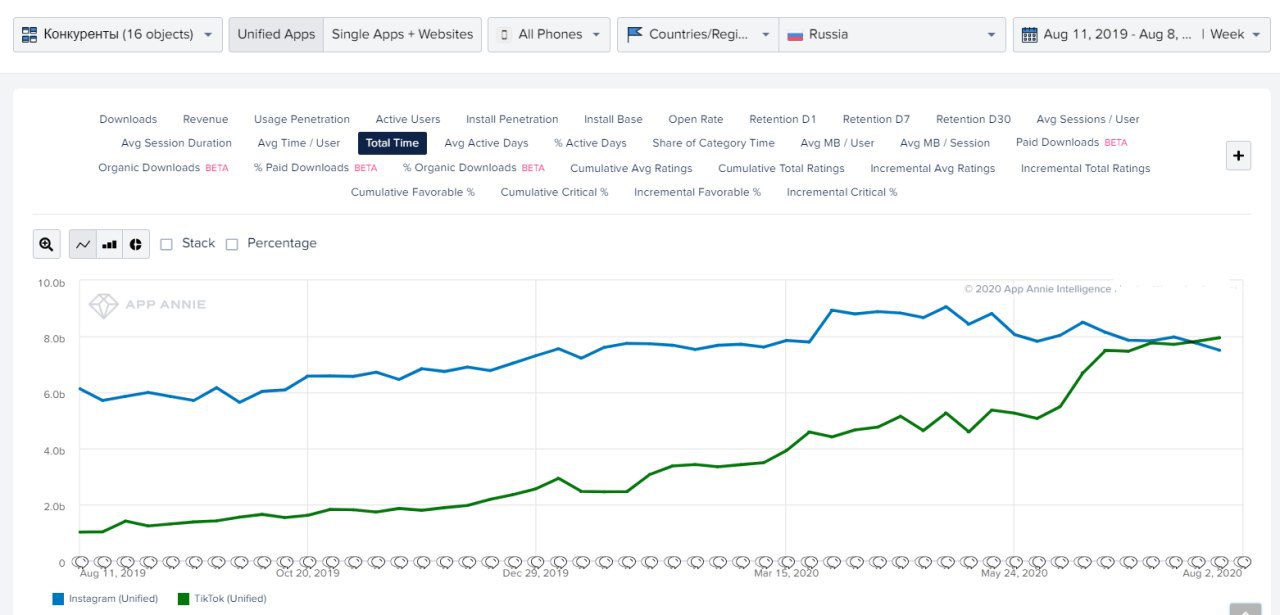Screen dimensions: 1280x615
Task: Click the scroll-to-top arrow button
Action: click(1245, 609)
